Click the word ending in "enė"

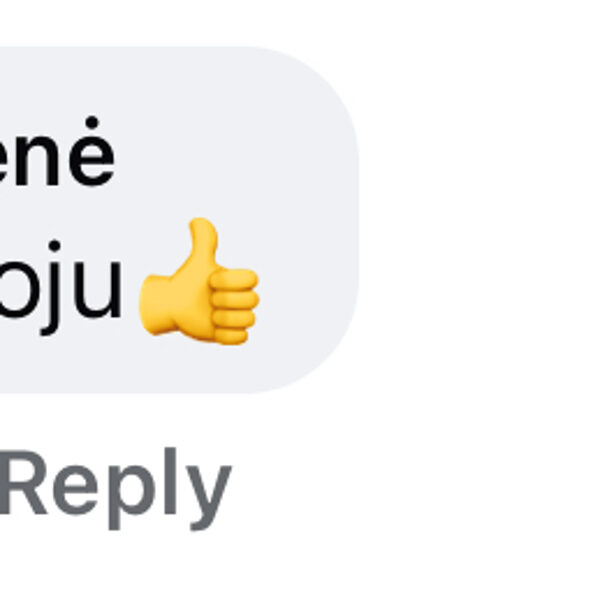[57, 152]
